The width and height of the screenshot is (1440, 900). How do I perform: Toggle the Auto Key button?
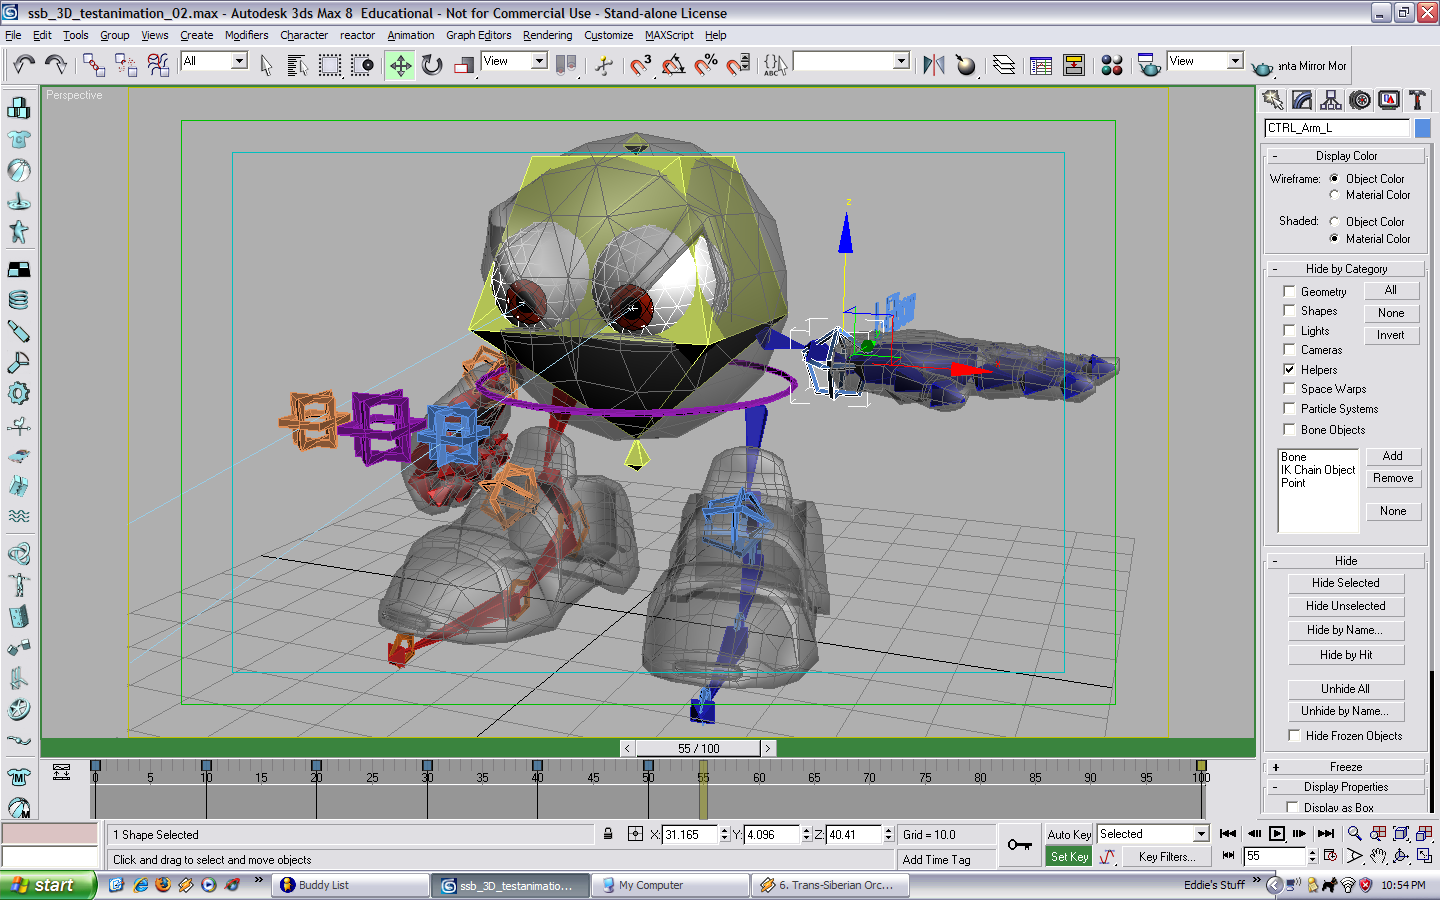(x=1069, y=834)
